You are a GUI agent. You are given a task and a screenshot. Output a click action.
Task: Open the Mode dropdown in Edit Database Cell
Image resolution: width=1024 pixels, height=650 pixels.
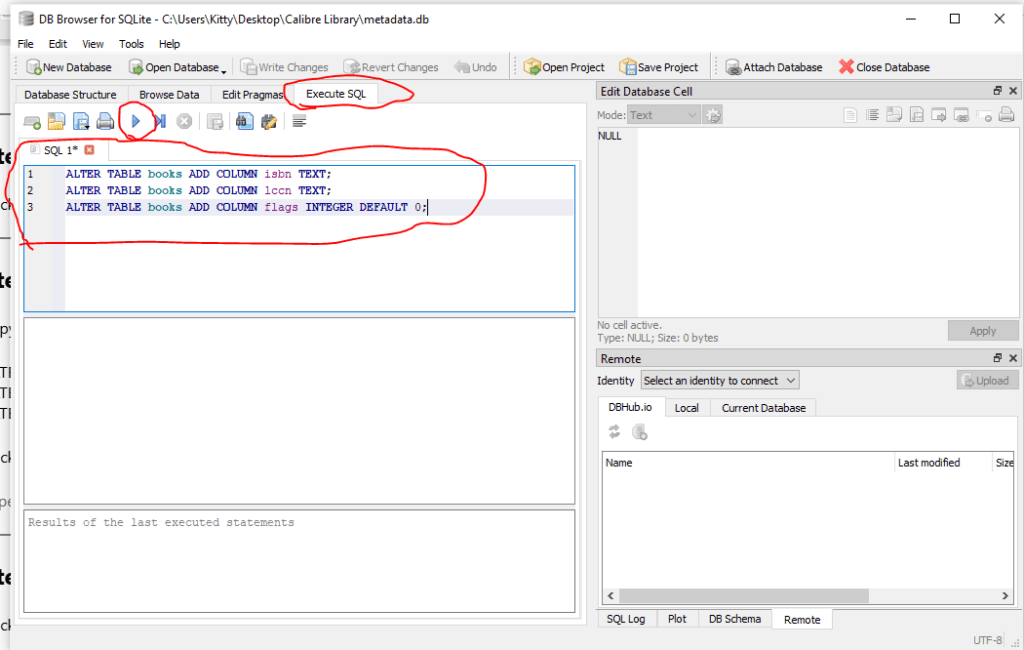pos(663,115)
